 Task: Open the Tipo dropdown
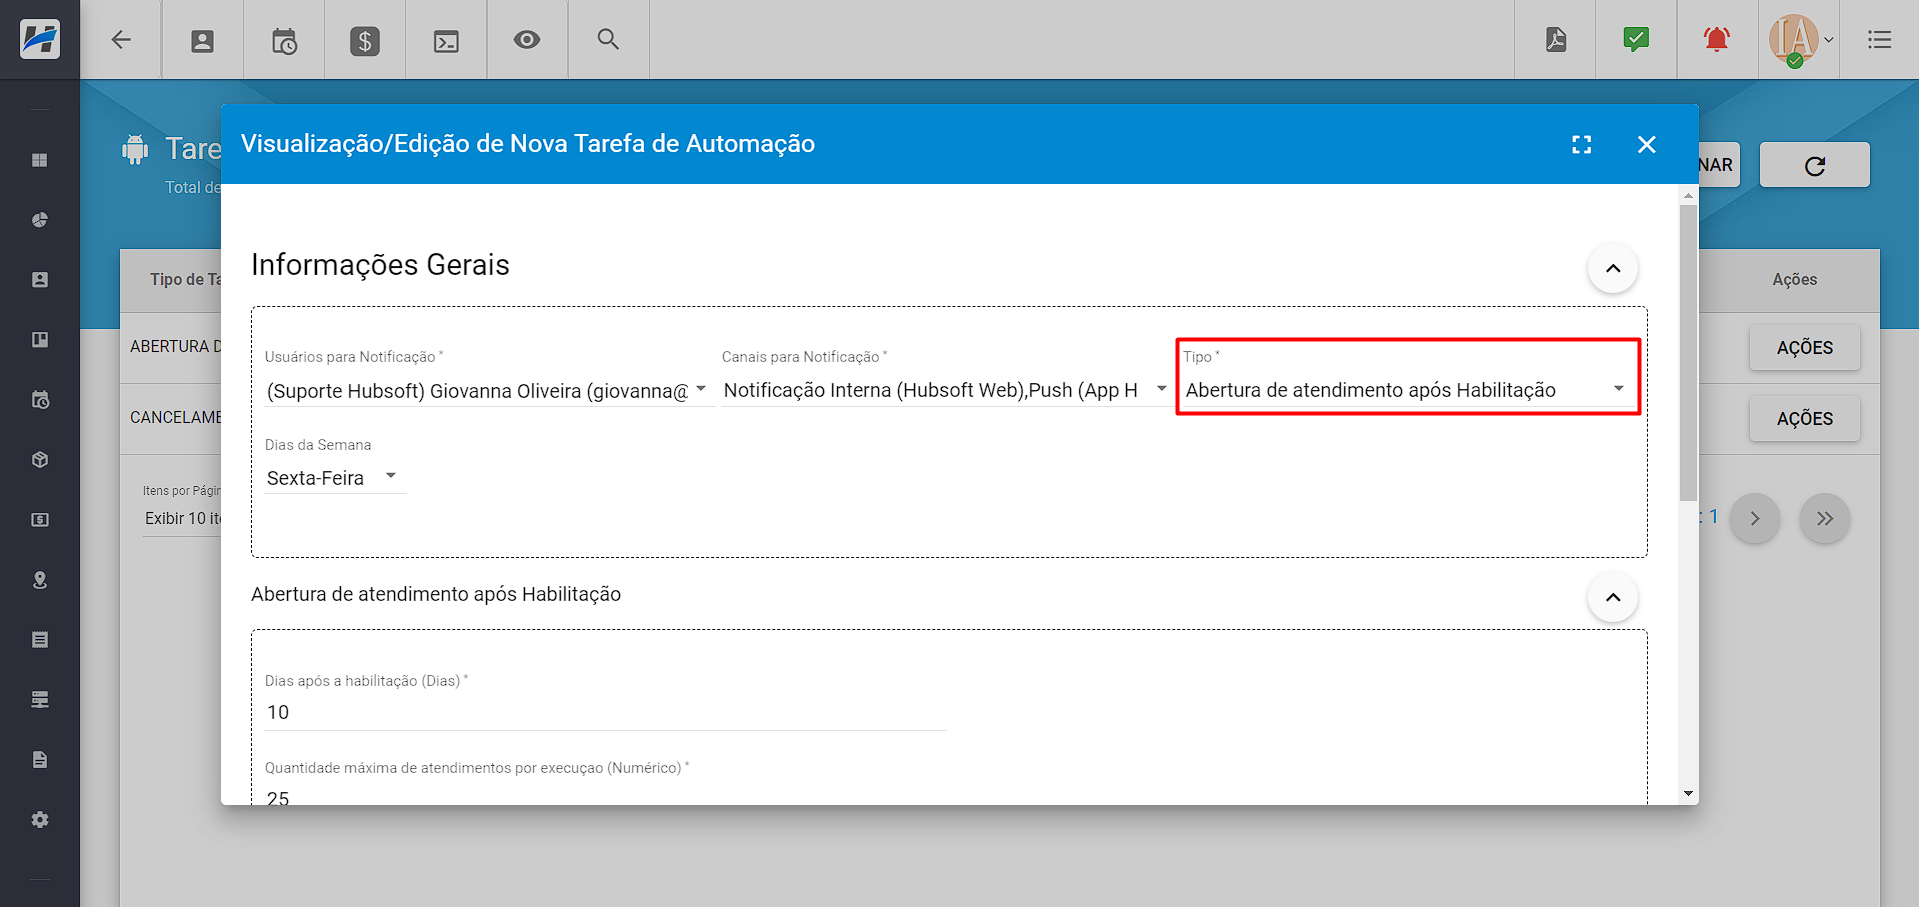point(1406,390)
